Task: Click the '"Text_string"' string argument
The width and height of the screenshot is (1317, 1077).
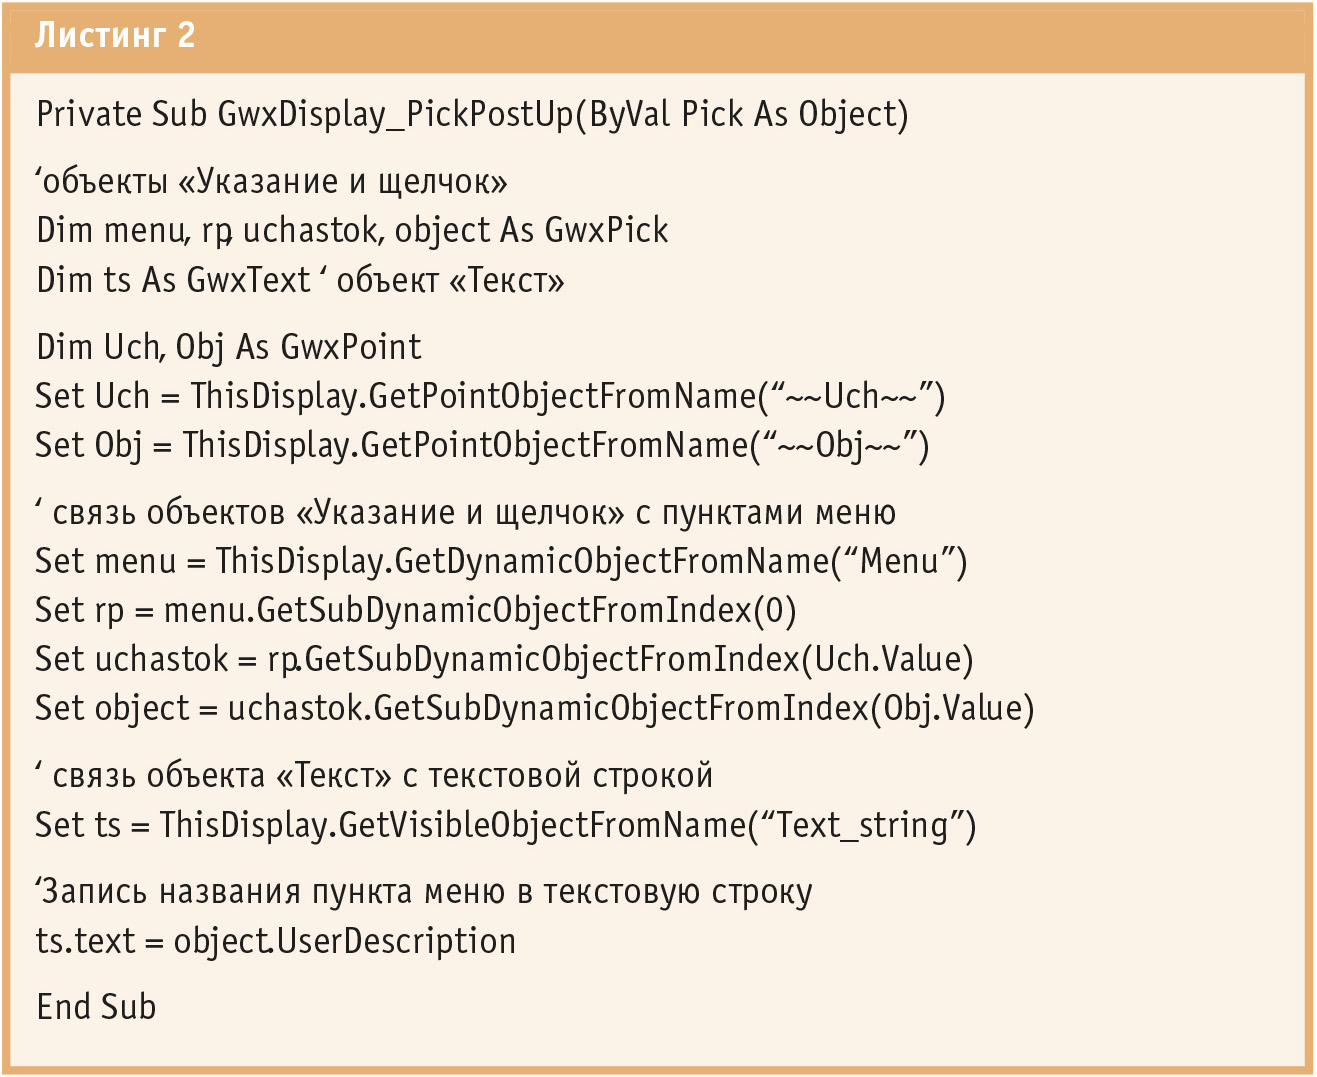Action: click(862, 825)
